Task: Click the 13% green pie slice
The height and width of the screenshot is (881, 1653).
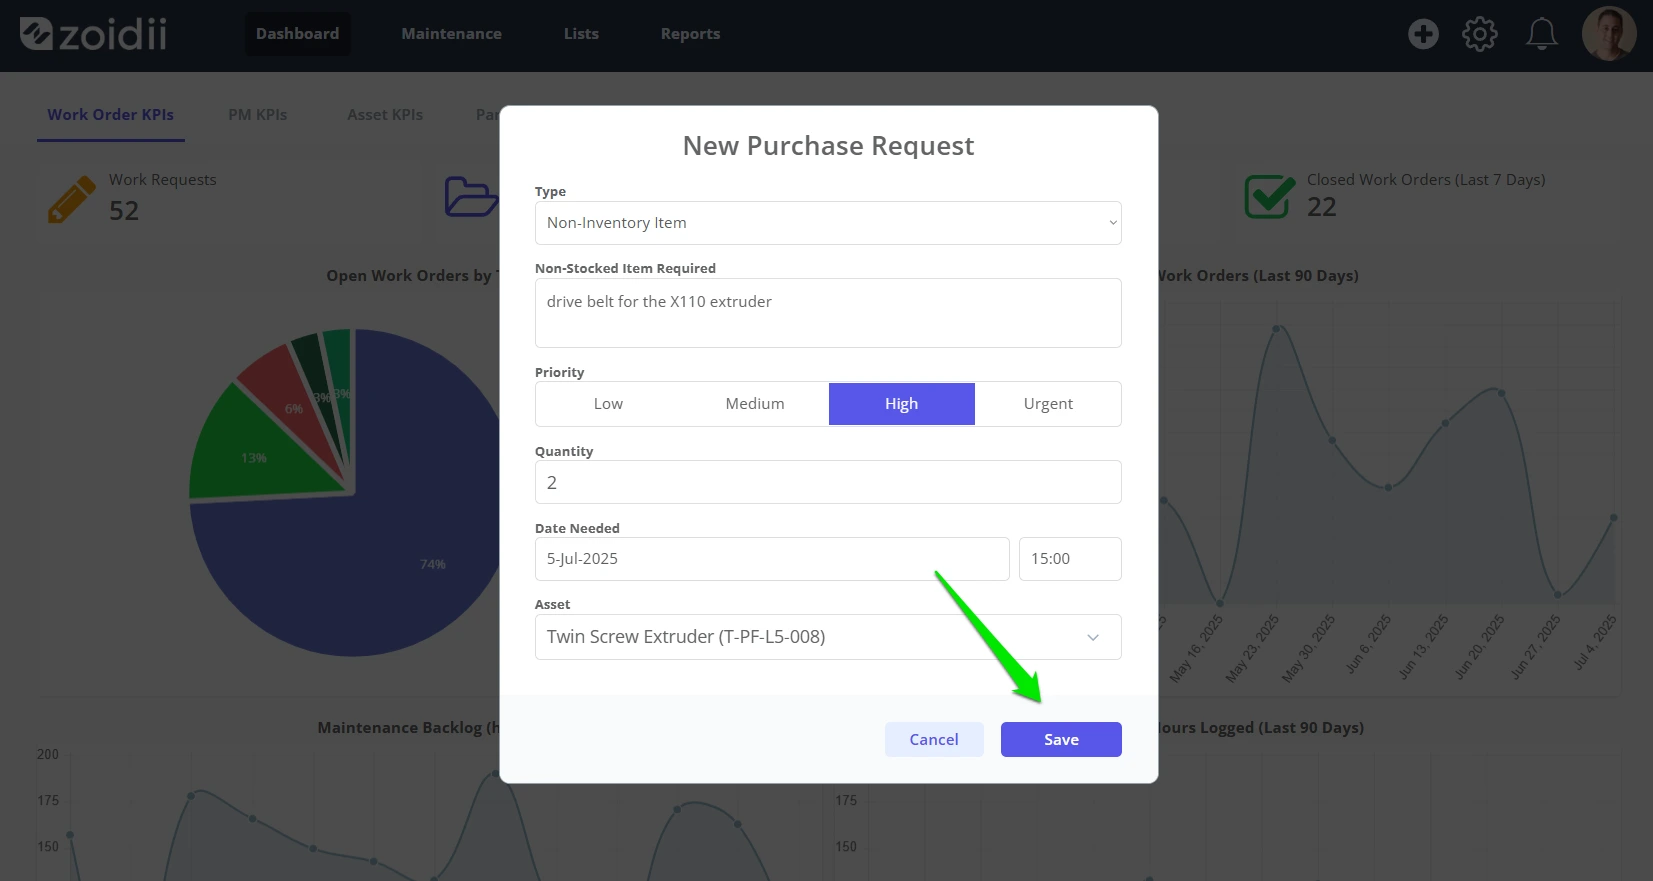Action: [x=255, y=450]
